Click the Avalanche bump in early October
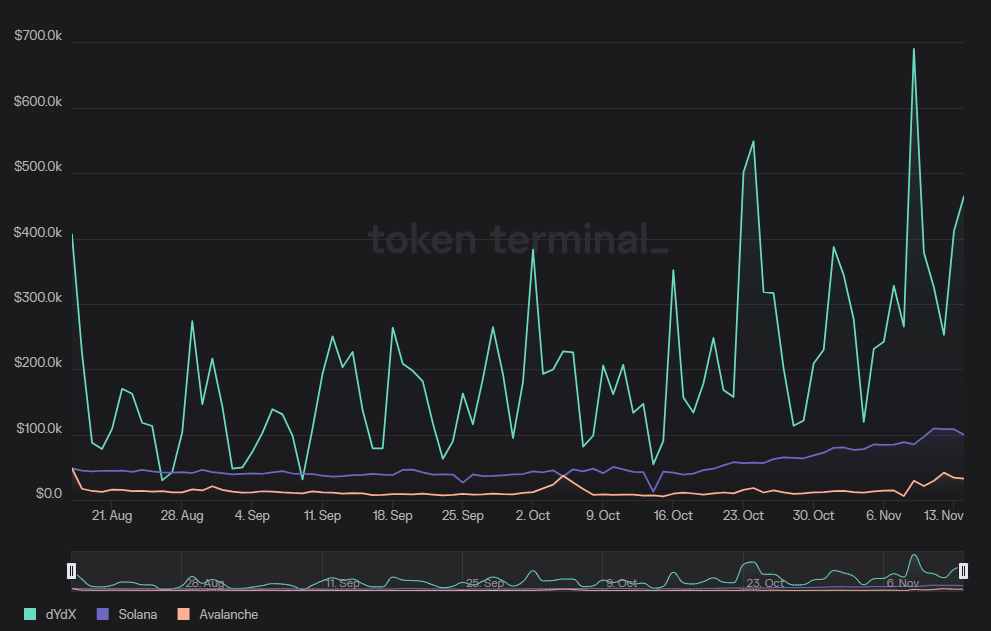 pos(562,476)
